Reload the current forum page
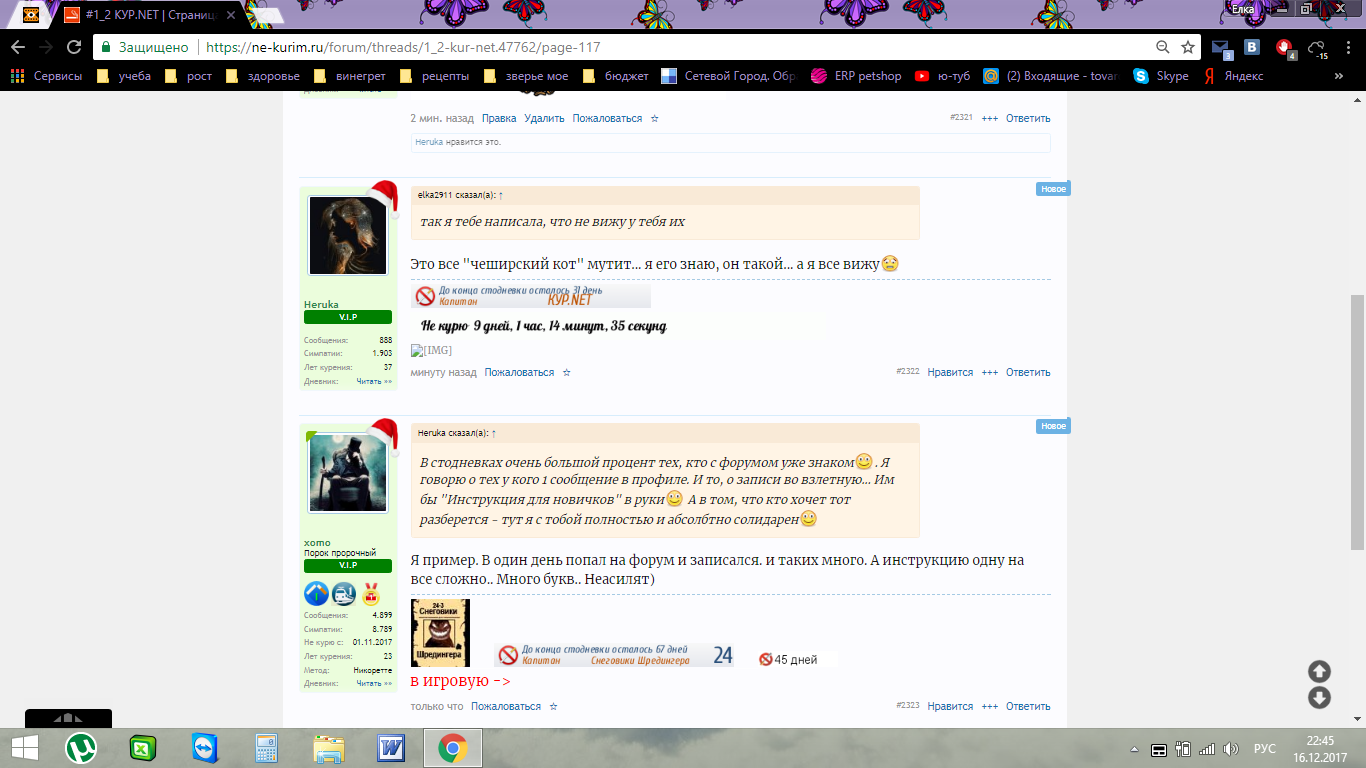 [74, 47]
